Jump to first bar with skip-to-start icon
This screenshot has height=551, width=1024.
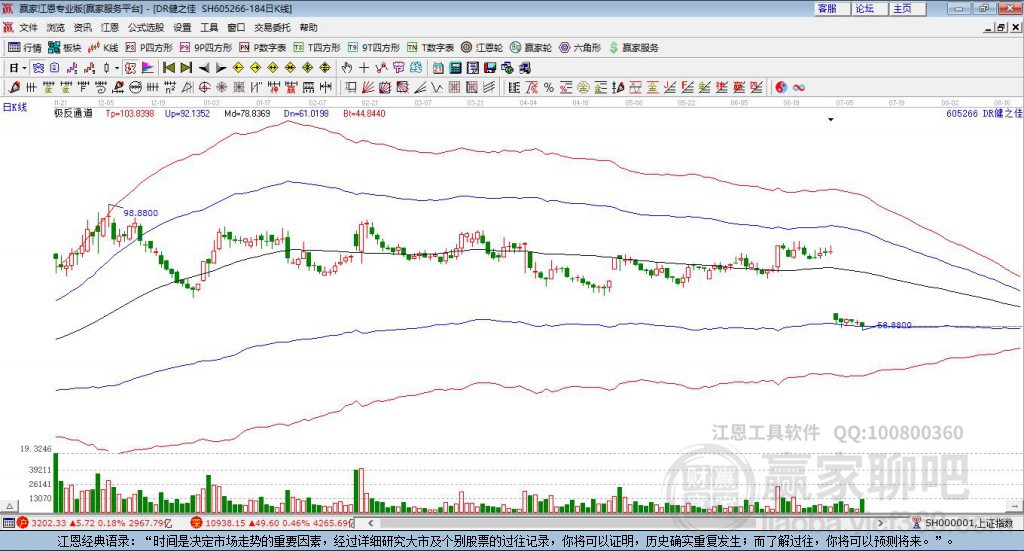(x=168, y=68)
